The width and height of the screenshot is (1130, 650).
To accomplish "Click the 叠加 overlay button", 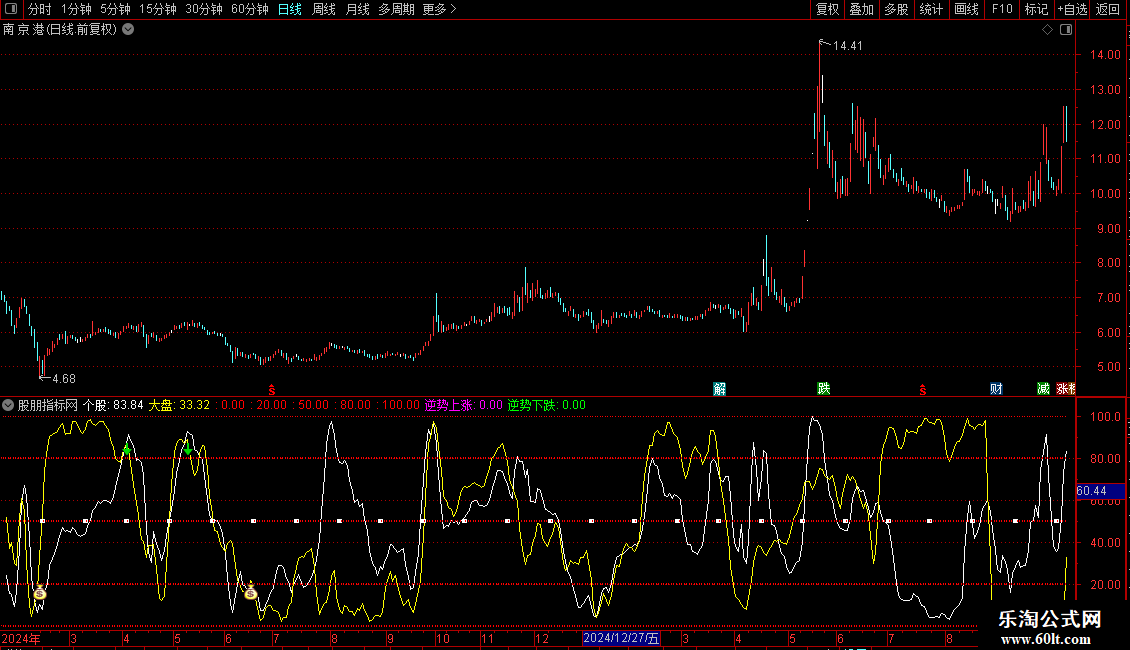I will 861,9.
